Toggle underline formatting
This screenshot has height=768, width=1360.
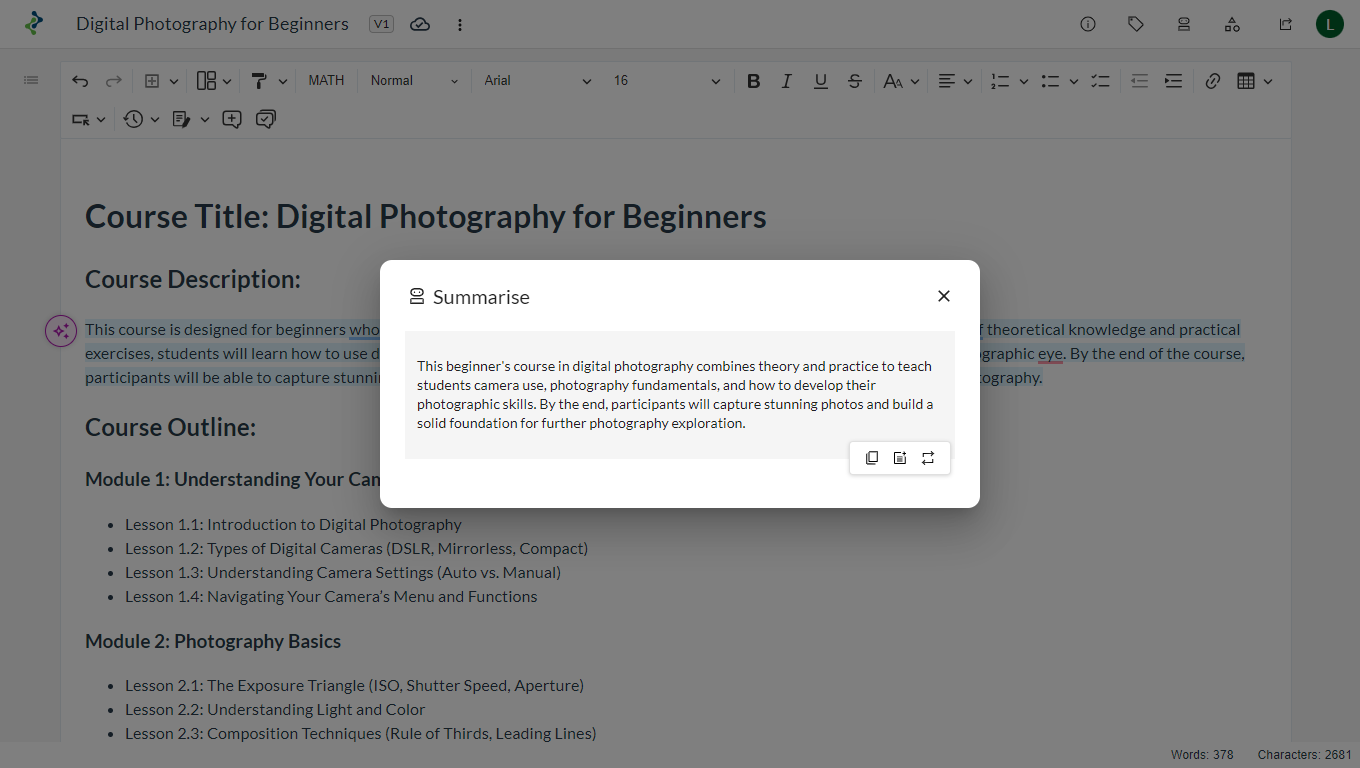point(820,81)
